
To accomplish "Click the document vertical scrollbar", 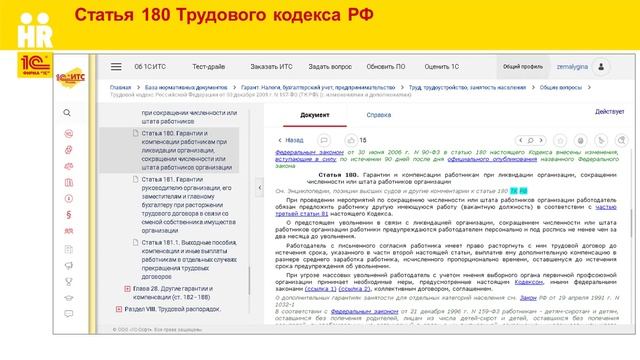I will click(x=631, y=224).
